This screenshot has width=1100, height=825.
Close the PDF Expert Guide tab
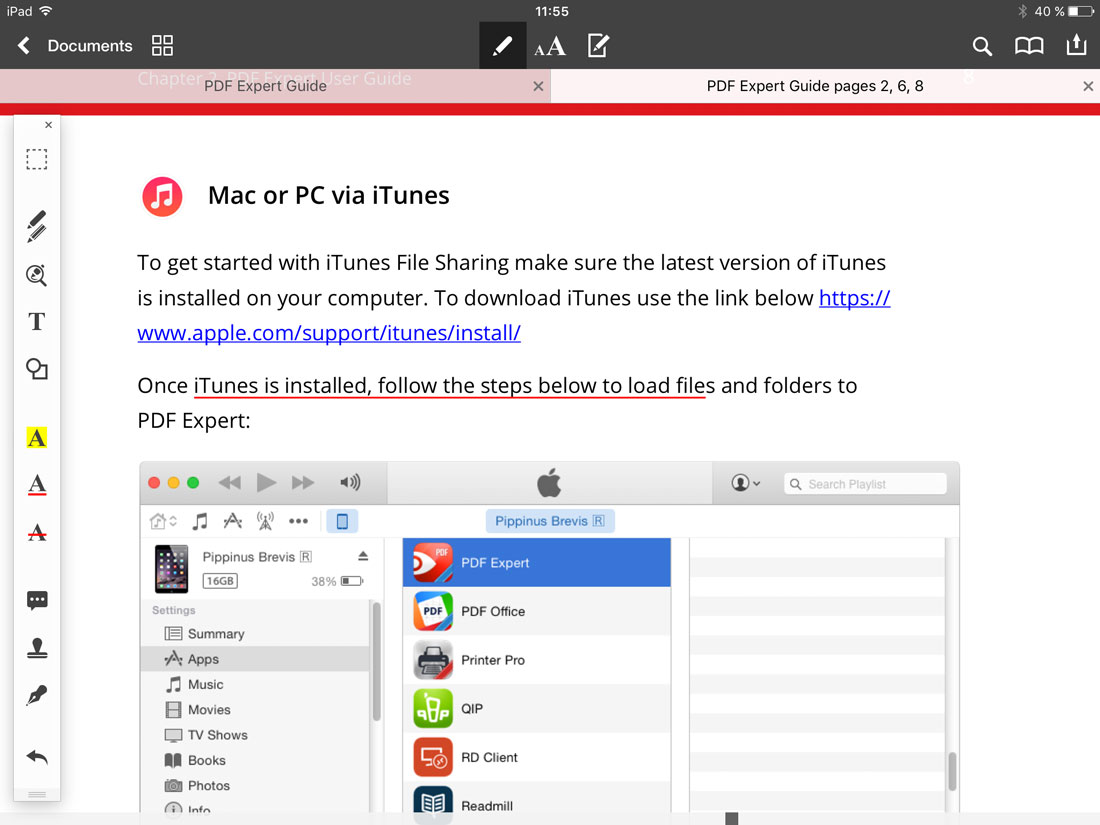point(538,86)
